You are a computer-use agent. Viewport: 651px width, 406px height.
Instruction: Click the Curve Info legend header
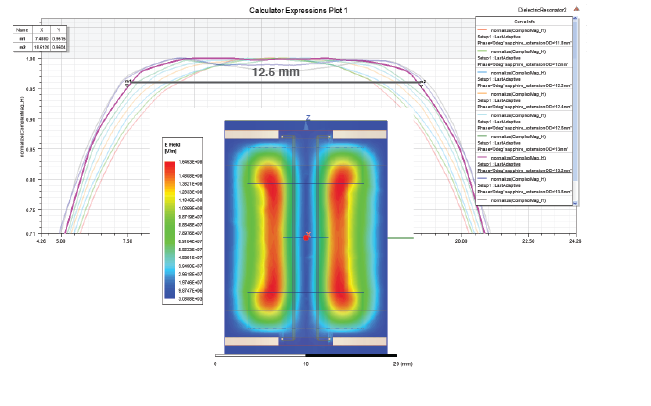[x=524, y=22]
